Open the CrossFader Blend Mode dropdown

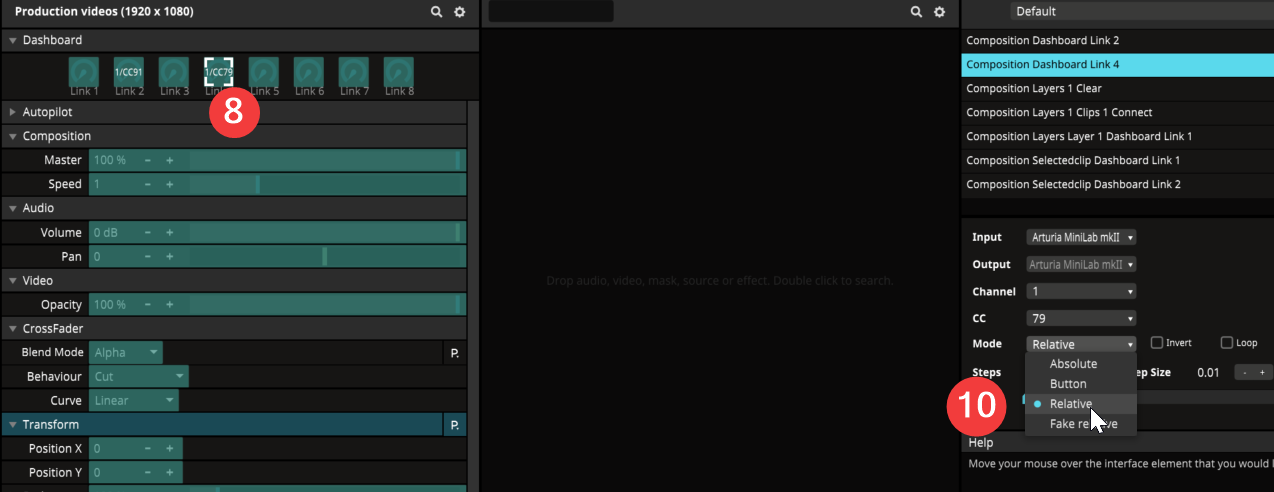(126, 352)
